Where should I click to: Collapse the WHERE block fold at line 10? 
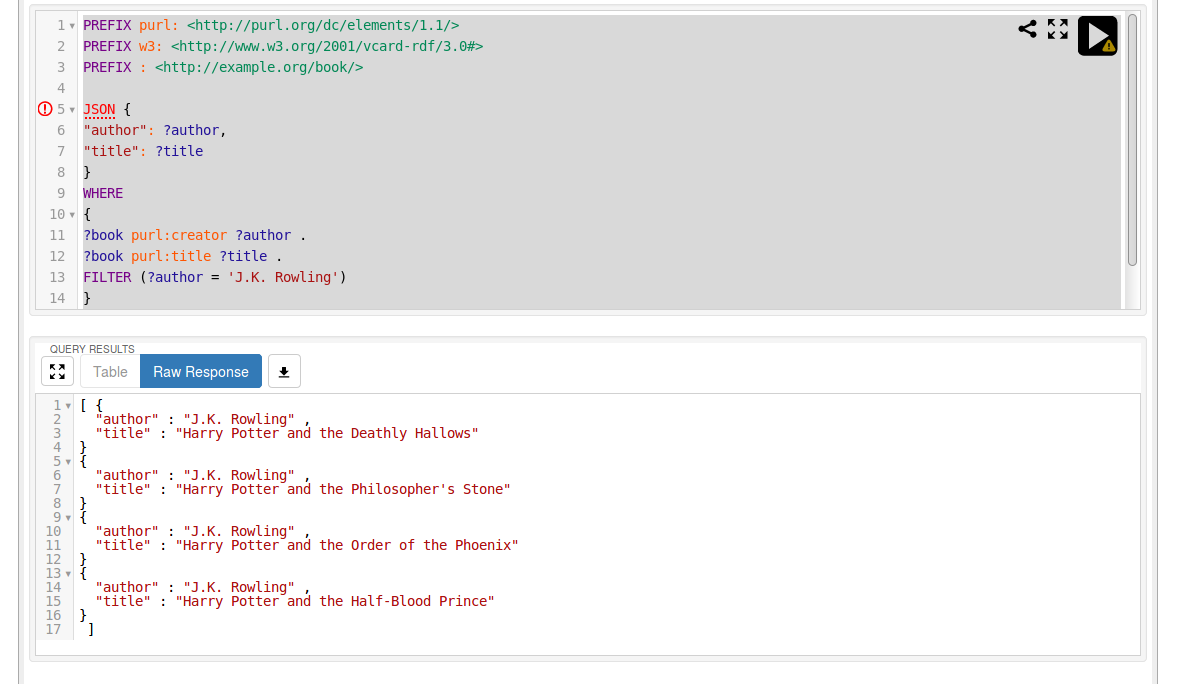[x=72, y=215]
